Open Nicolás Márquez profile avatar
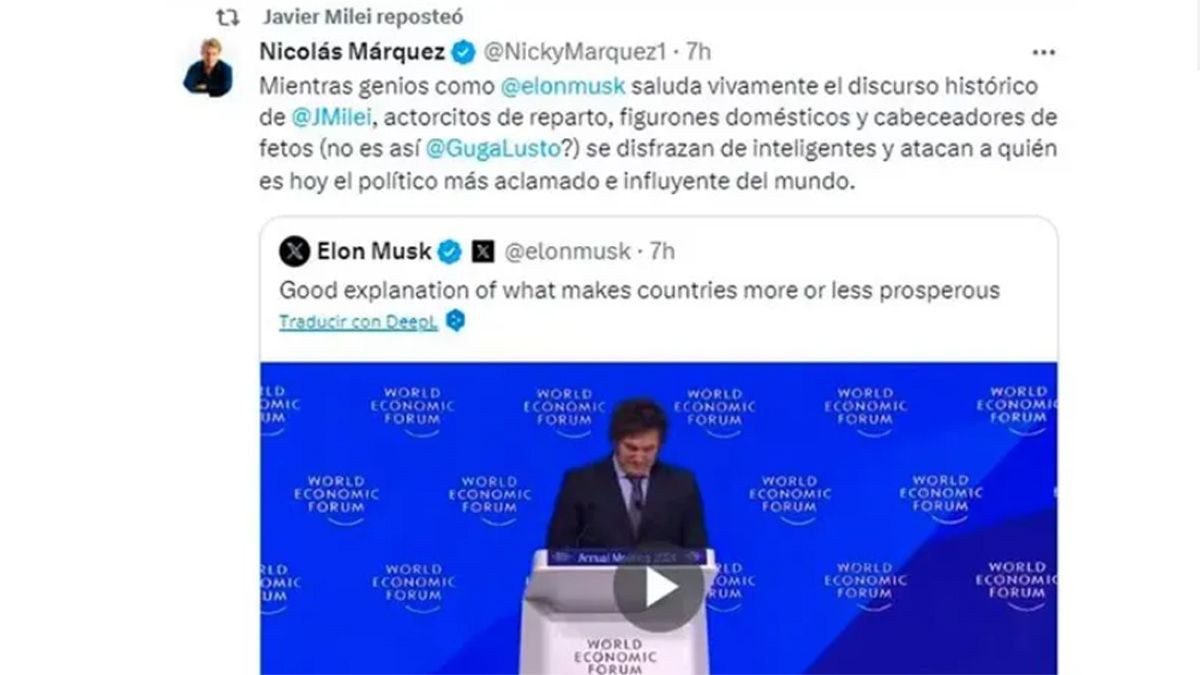 coord(208,68)
